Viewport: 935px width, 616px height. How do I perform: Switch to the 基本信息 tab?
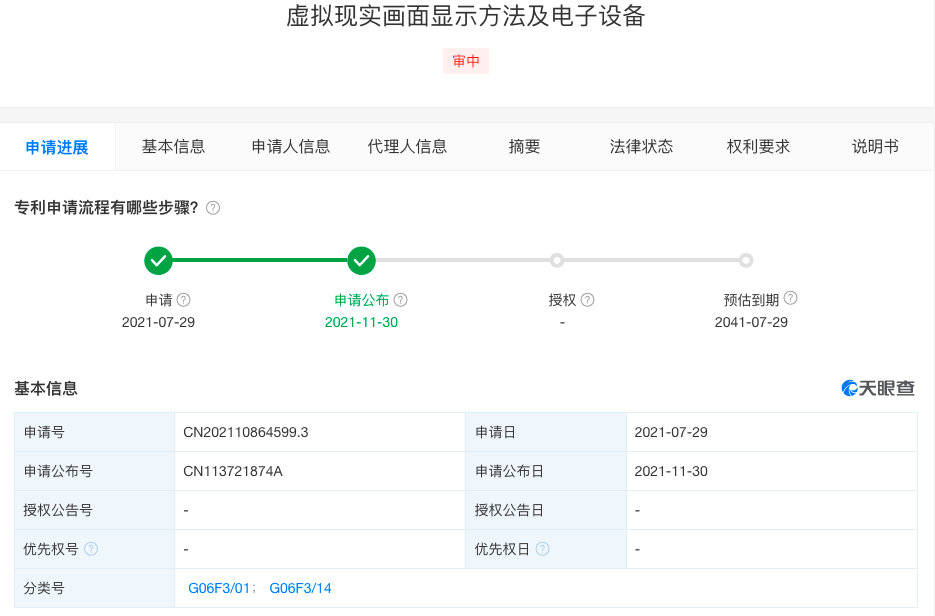(x=175, y=146)
